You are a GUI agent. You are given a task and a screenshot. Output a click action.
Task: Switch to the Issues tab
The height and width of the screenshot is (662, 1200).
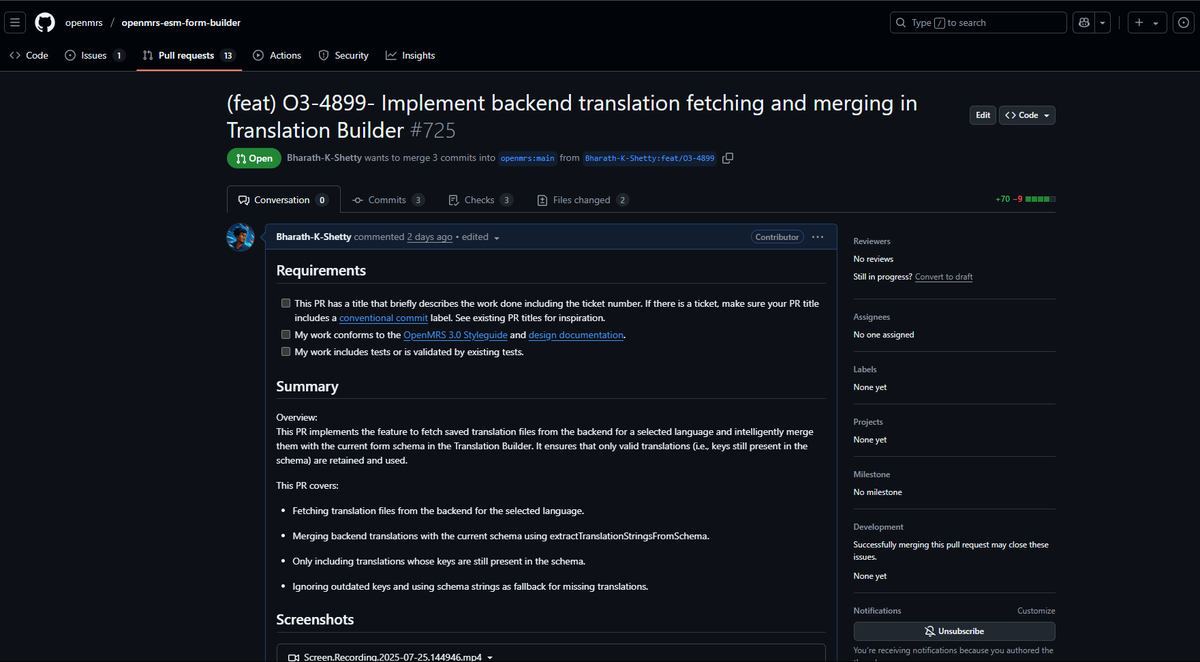pos(94,55)
